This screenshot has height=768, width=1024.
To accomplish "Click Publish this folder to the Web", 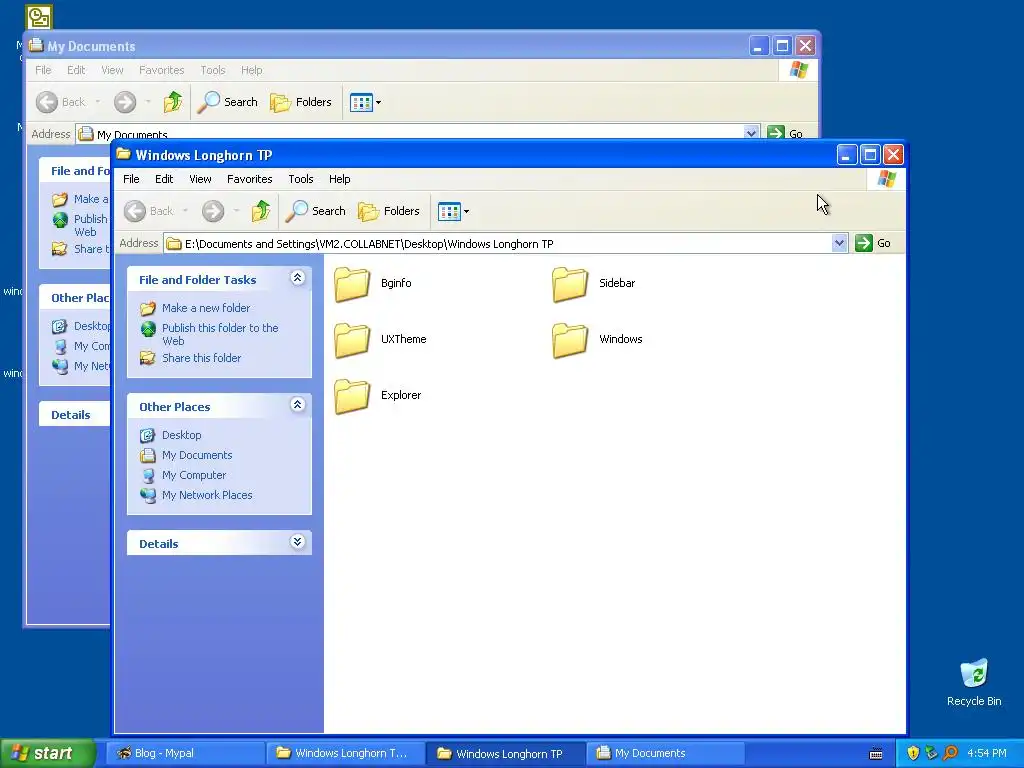I will click(220, 334).
